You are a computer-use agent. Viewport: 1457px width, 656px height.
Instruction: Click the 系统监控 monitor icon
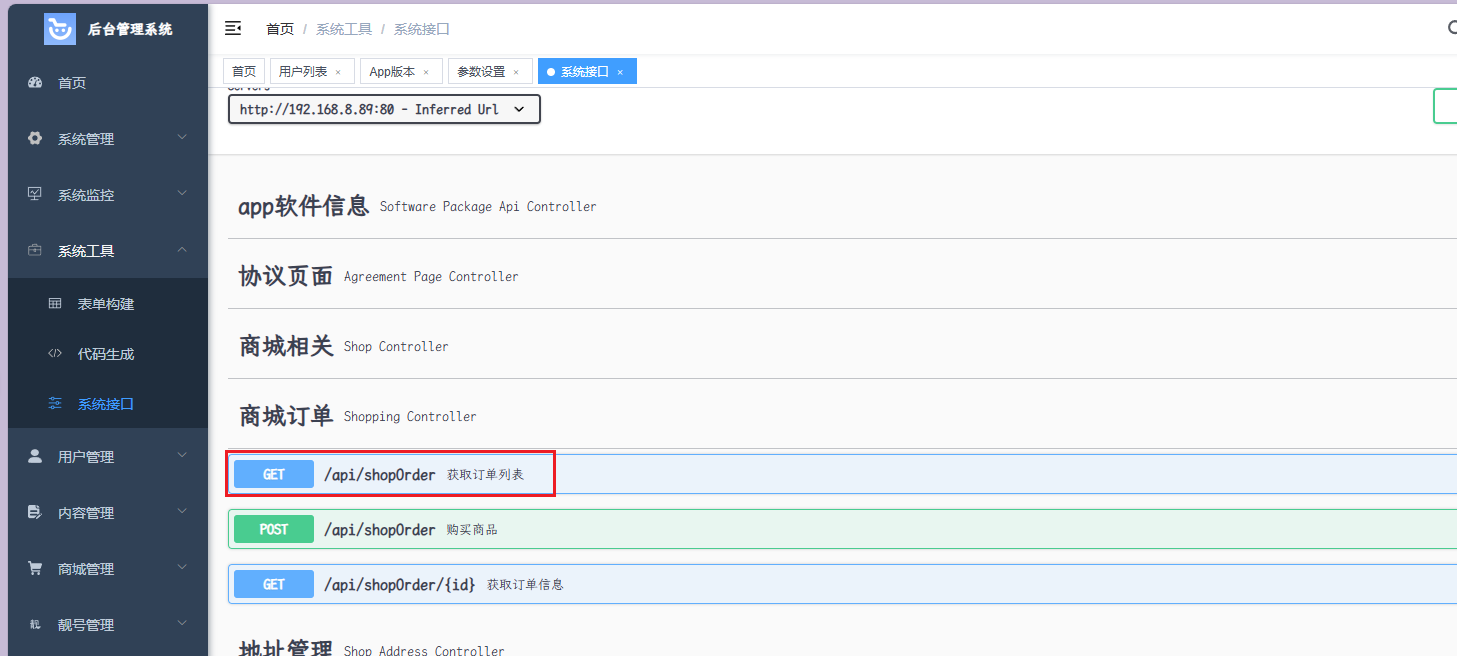click(x=35, y=194)
